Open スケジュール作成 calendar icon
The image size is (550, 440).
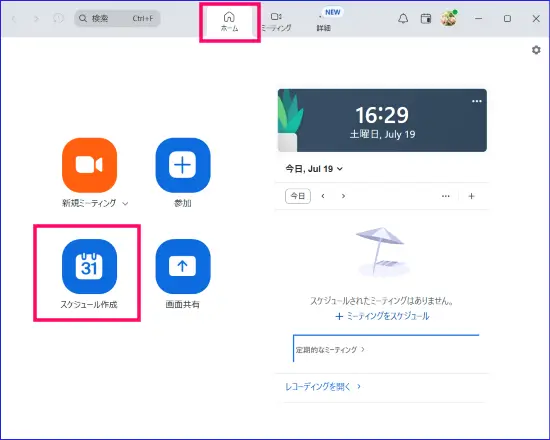pos(89,266)
